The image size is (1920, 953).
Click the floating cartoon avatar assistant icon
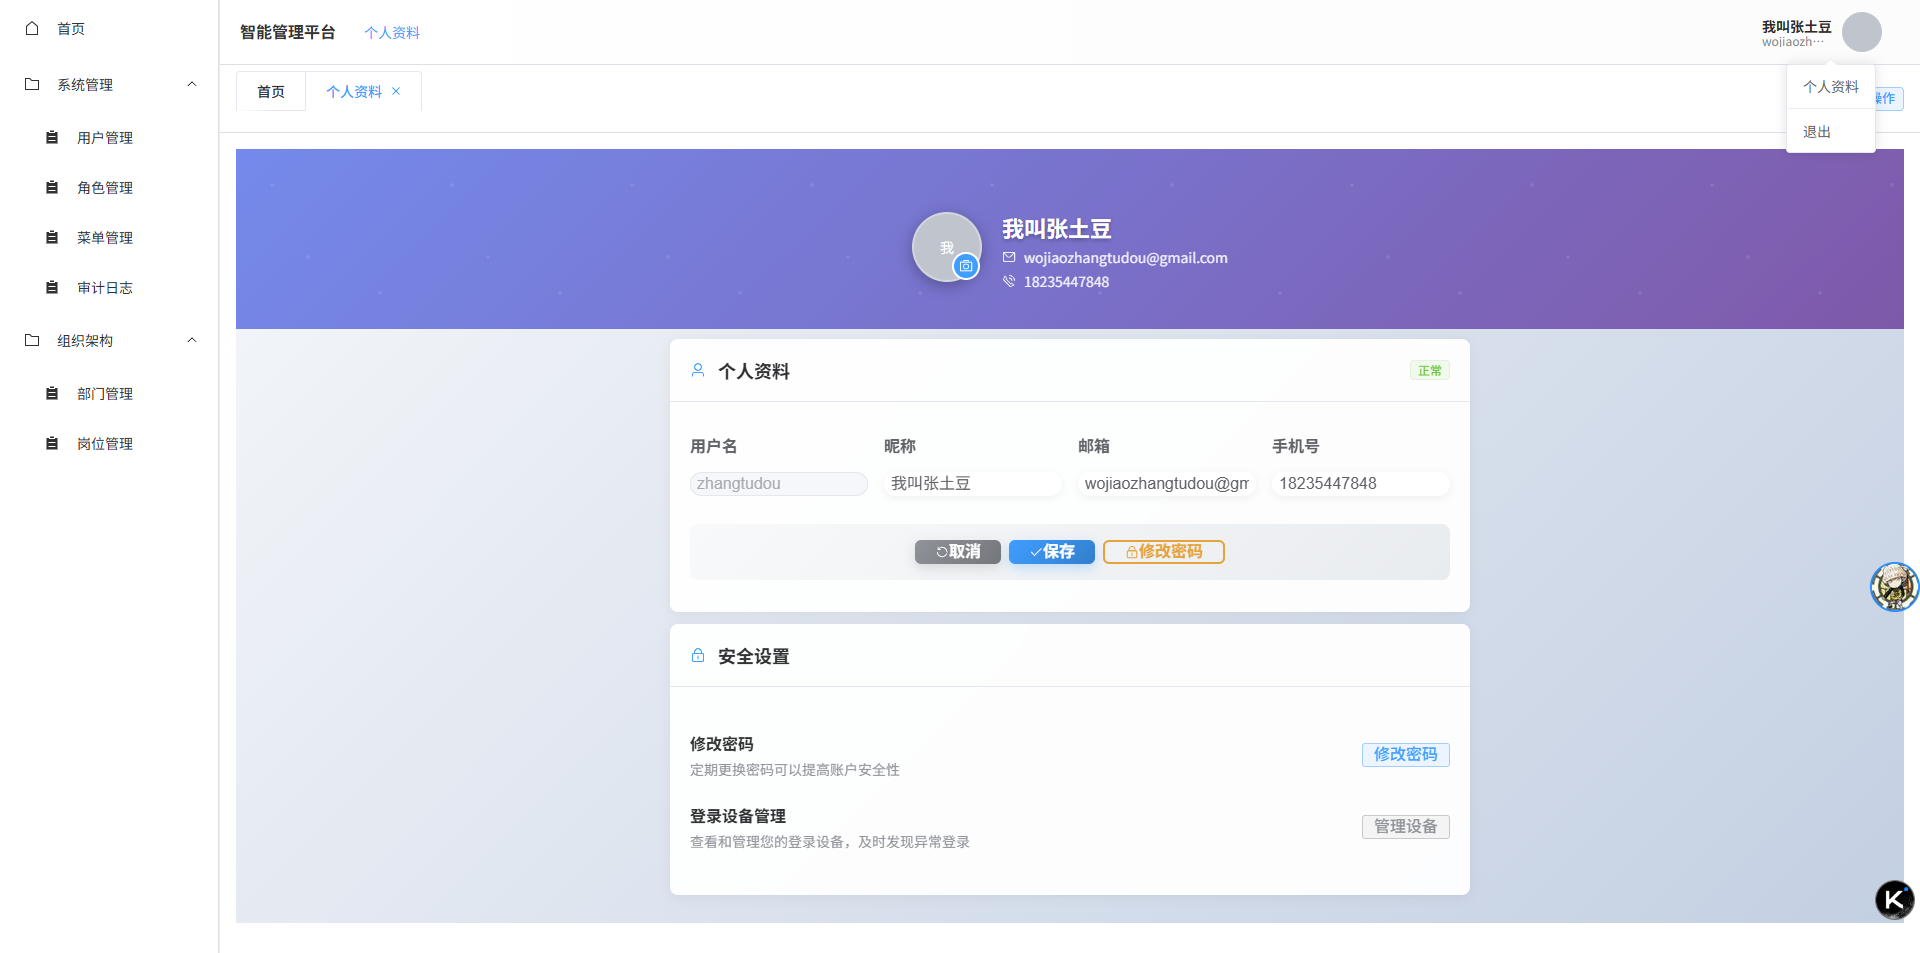point(1894,586)
